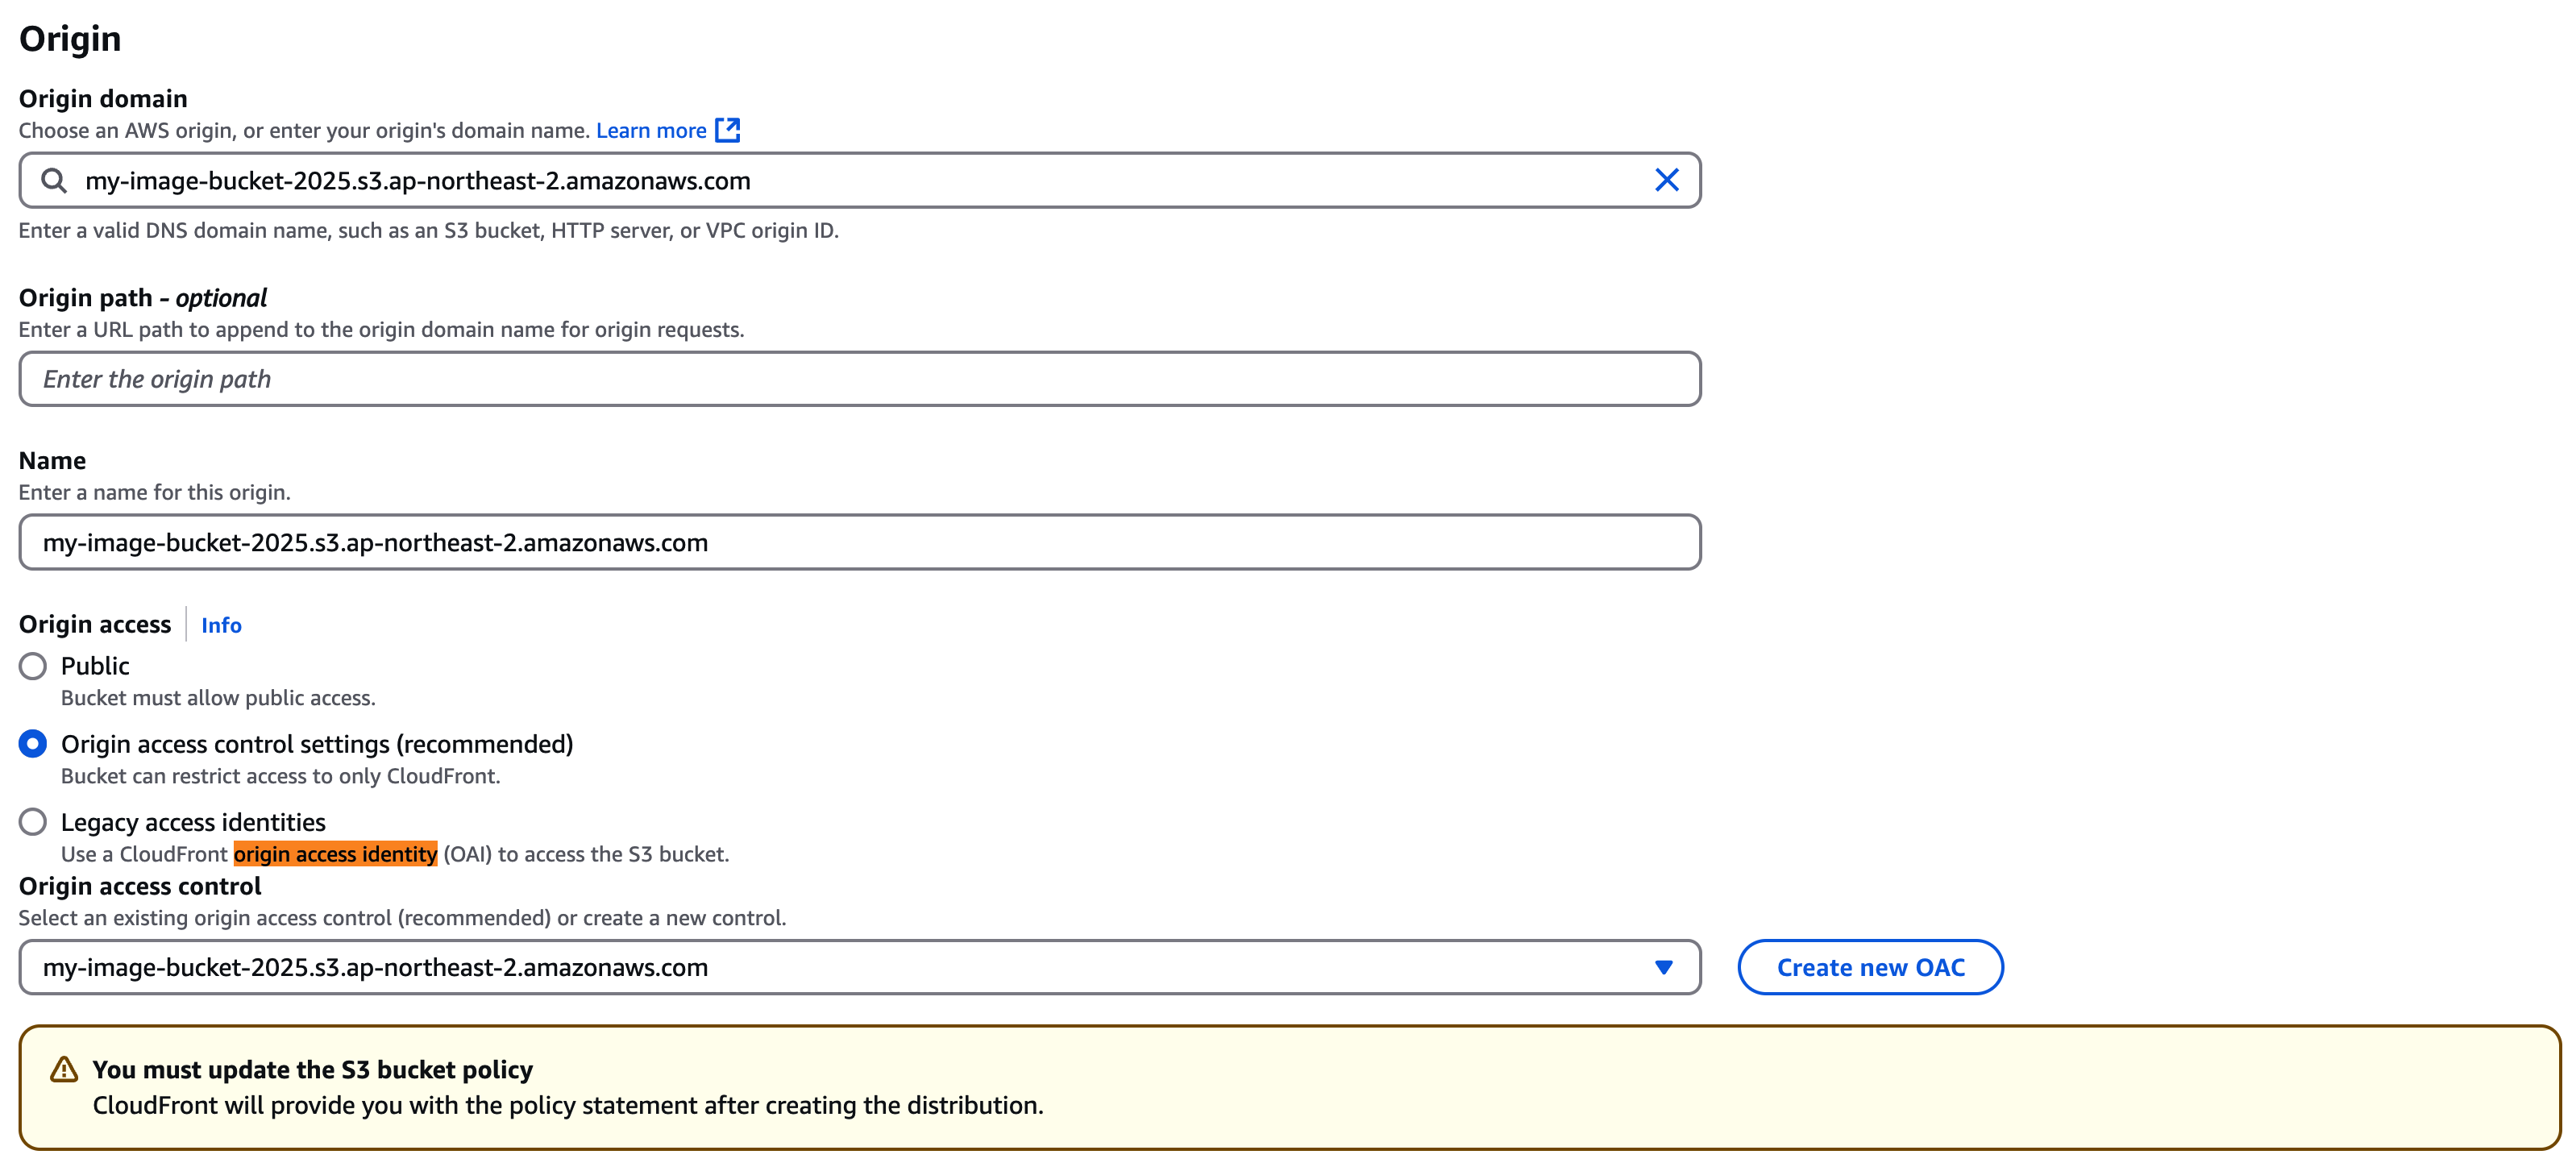Select Origin access control settings (recommended) radio

coord(33,744)
